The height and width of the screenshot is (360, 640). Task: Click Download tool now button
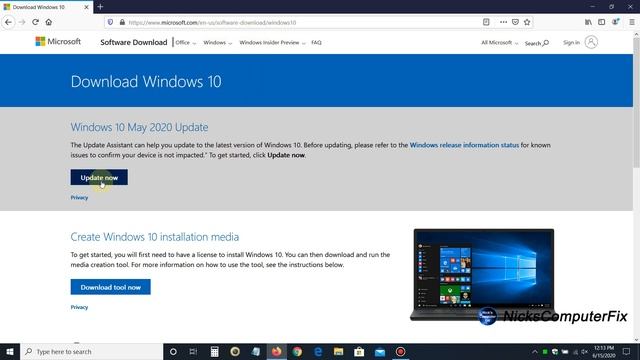[110, 287]
